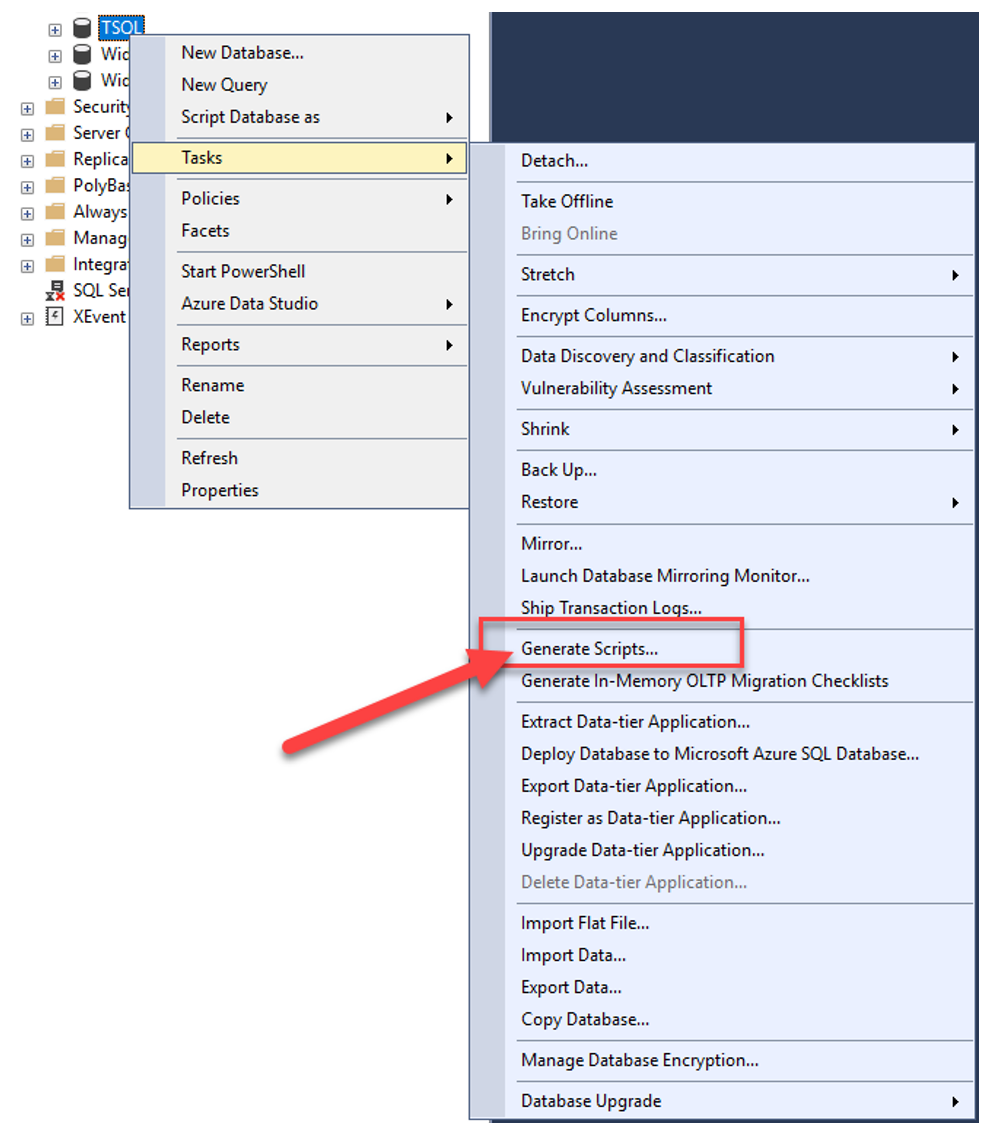Click New Database in the context menu

[243, 53]
